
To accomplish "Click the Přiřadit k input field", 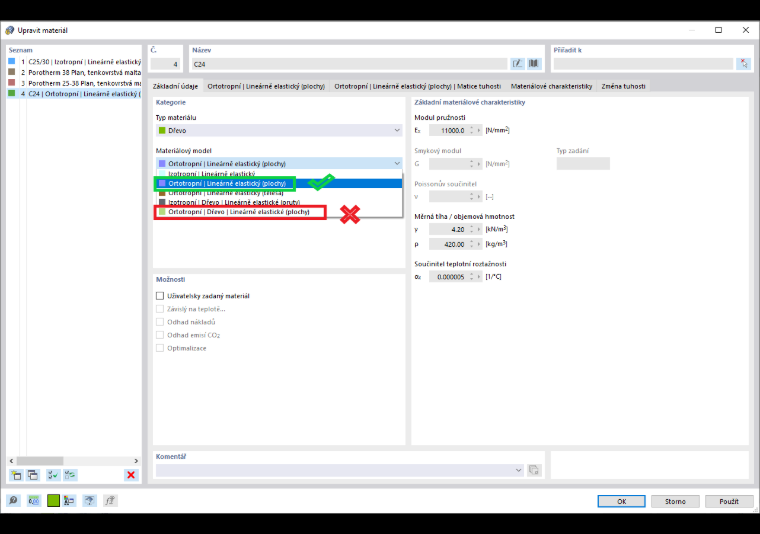I will point(643,64).
